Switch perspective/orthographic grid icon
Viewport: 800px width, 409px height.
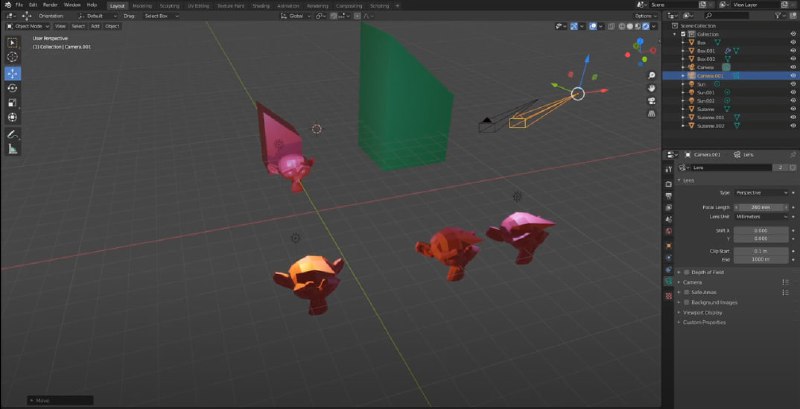click(x=652, y=114)
